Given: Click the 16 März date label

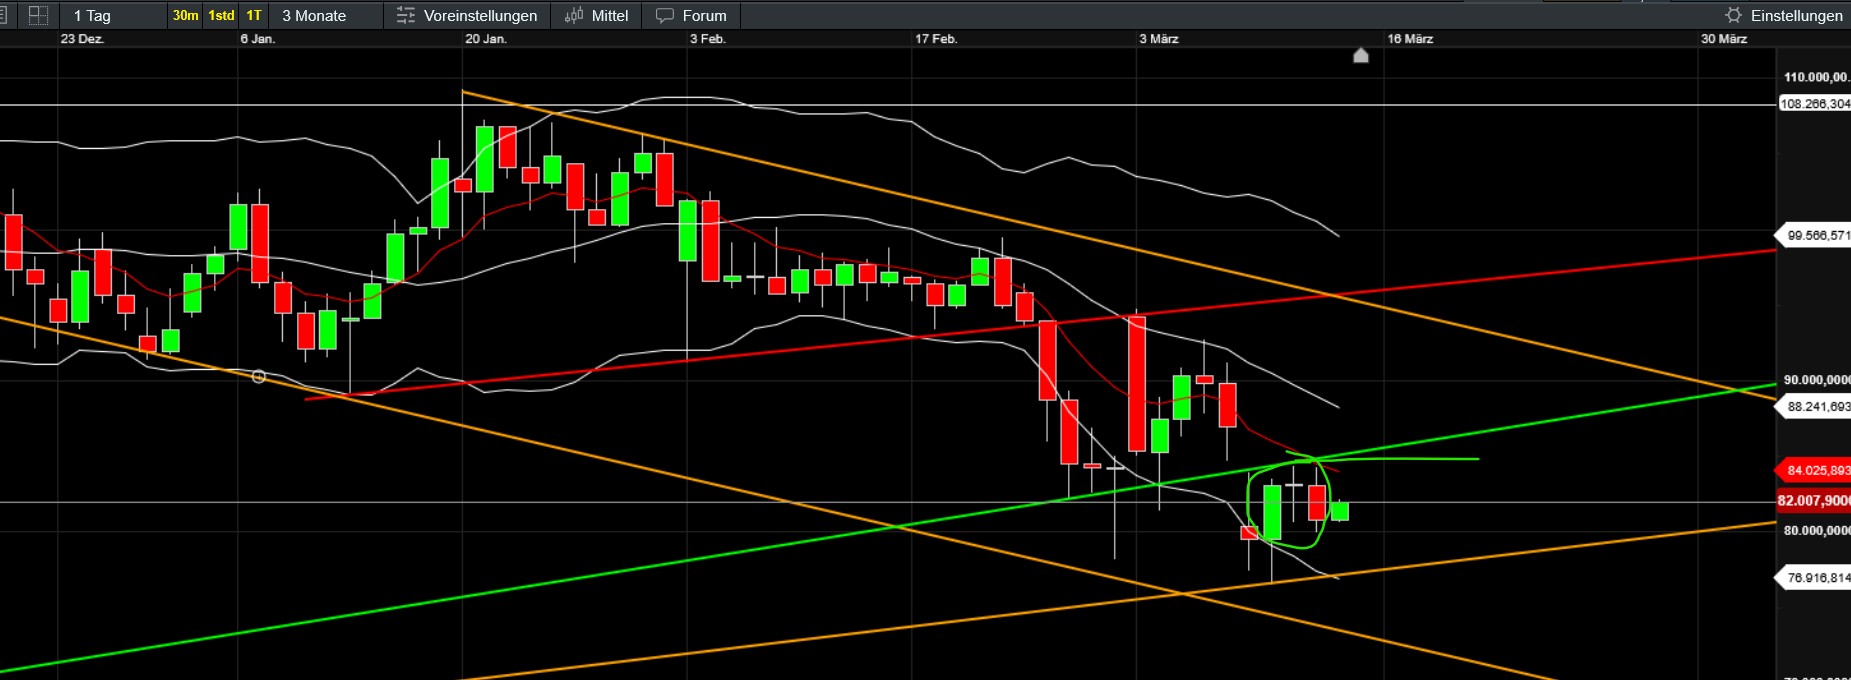Looking at the screenshot, I should [x=1410, y=39].
